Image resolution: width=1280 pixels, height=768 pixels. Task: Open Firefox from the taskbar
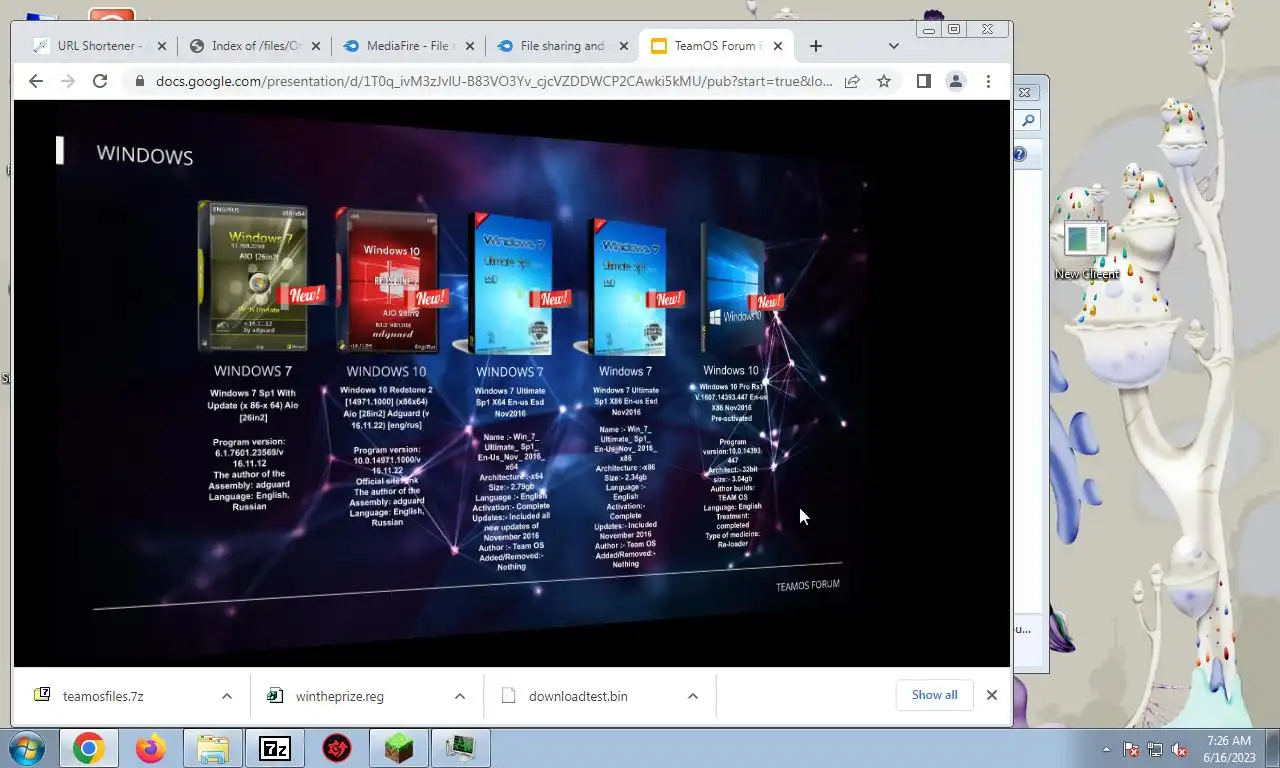point(151,748)
